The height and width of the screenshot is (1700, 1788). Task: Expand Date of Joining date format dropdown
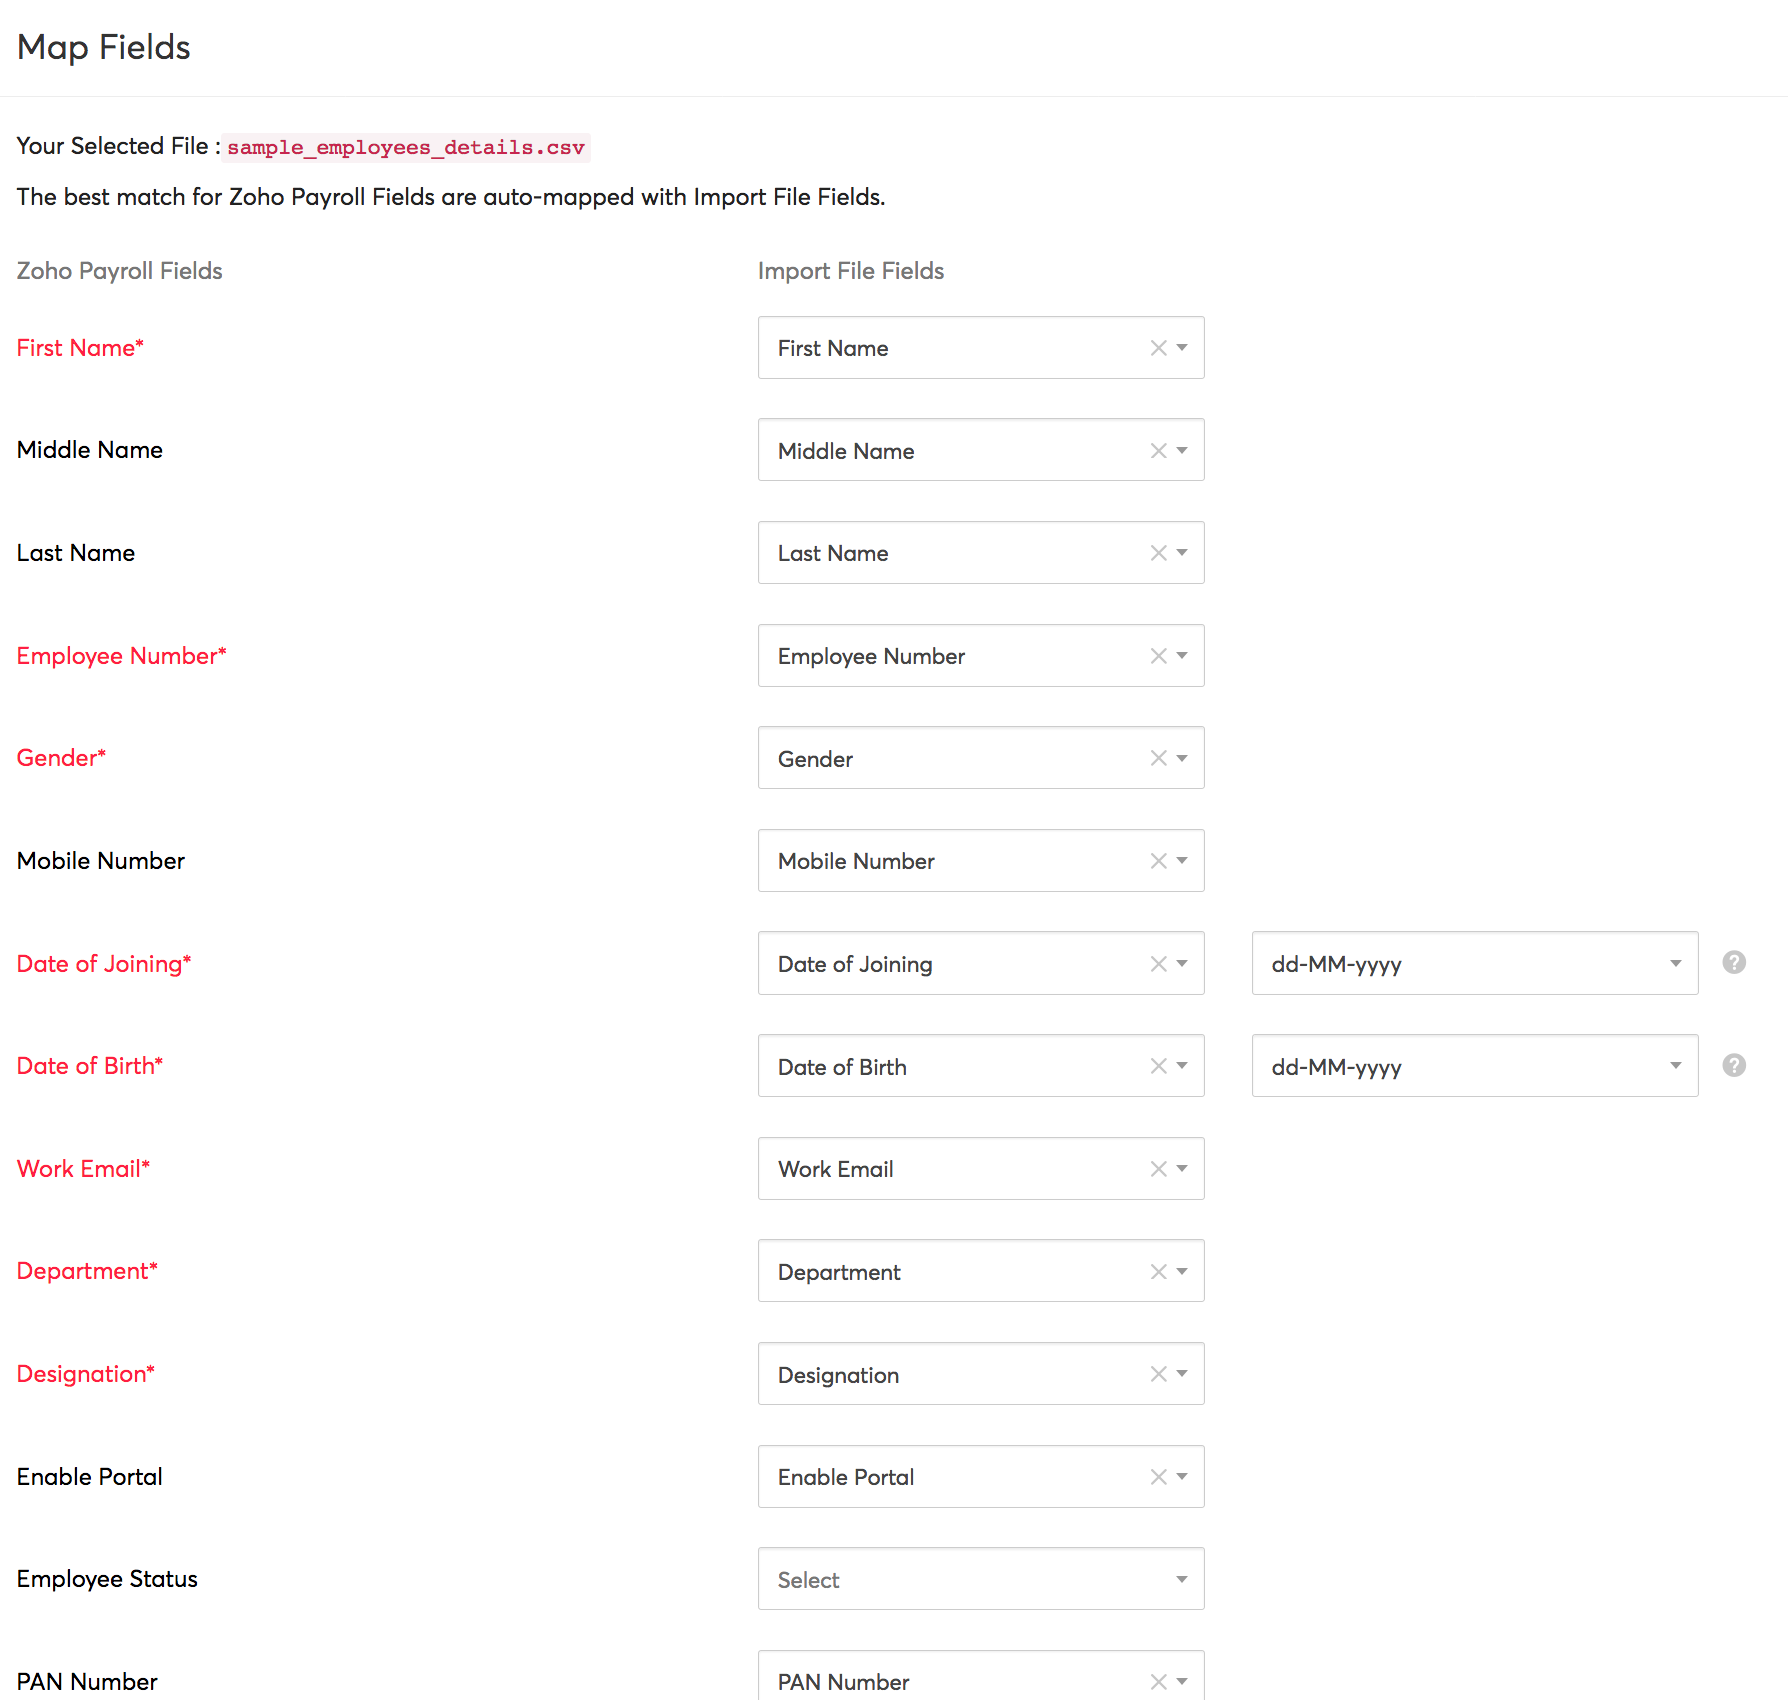pyautogui.click(x=1474, y=964)
